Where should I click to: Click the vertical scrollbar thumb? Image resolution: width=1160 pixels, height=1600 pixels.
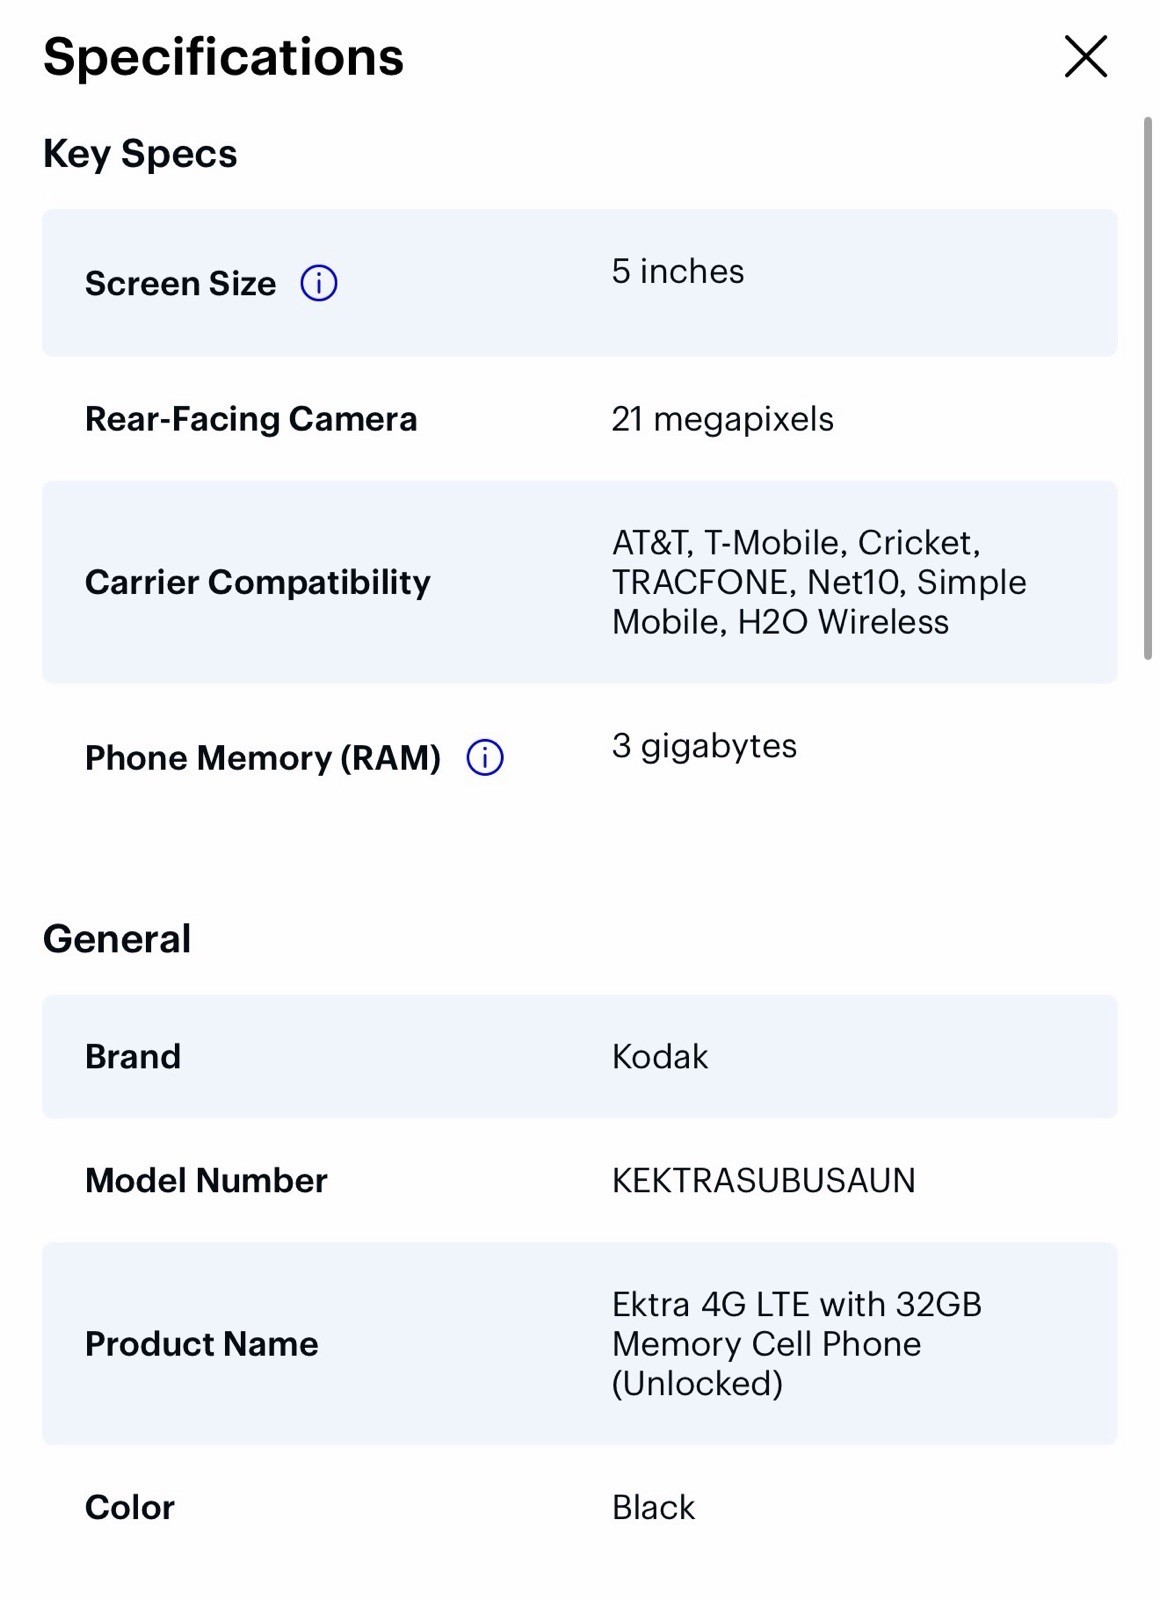coord(1147,388)
